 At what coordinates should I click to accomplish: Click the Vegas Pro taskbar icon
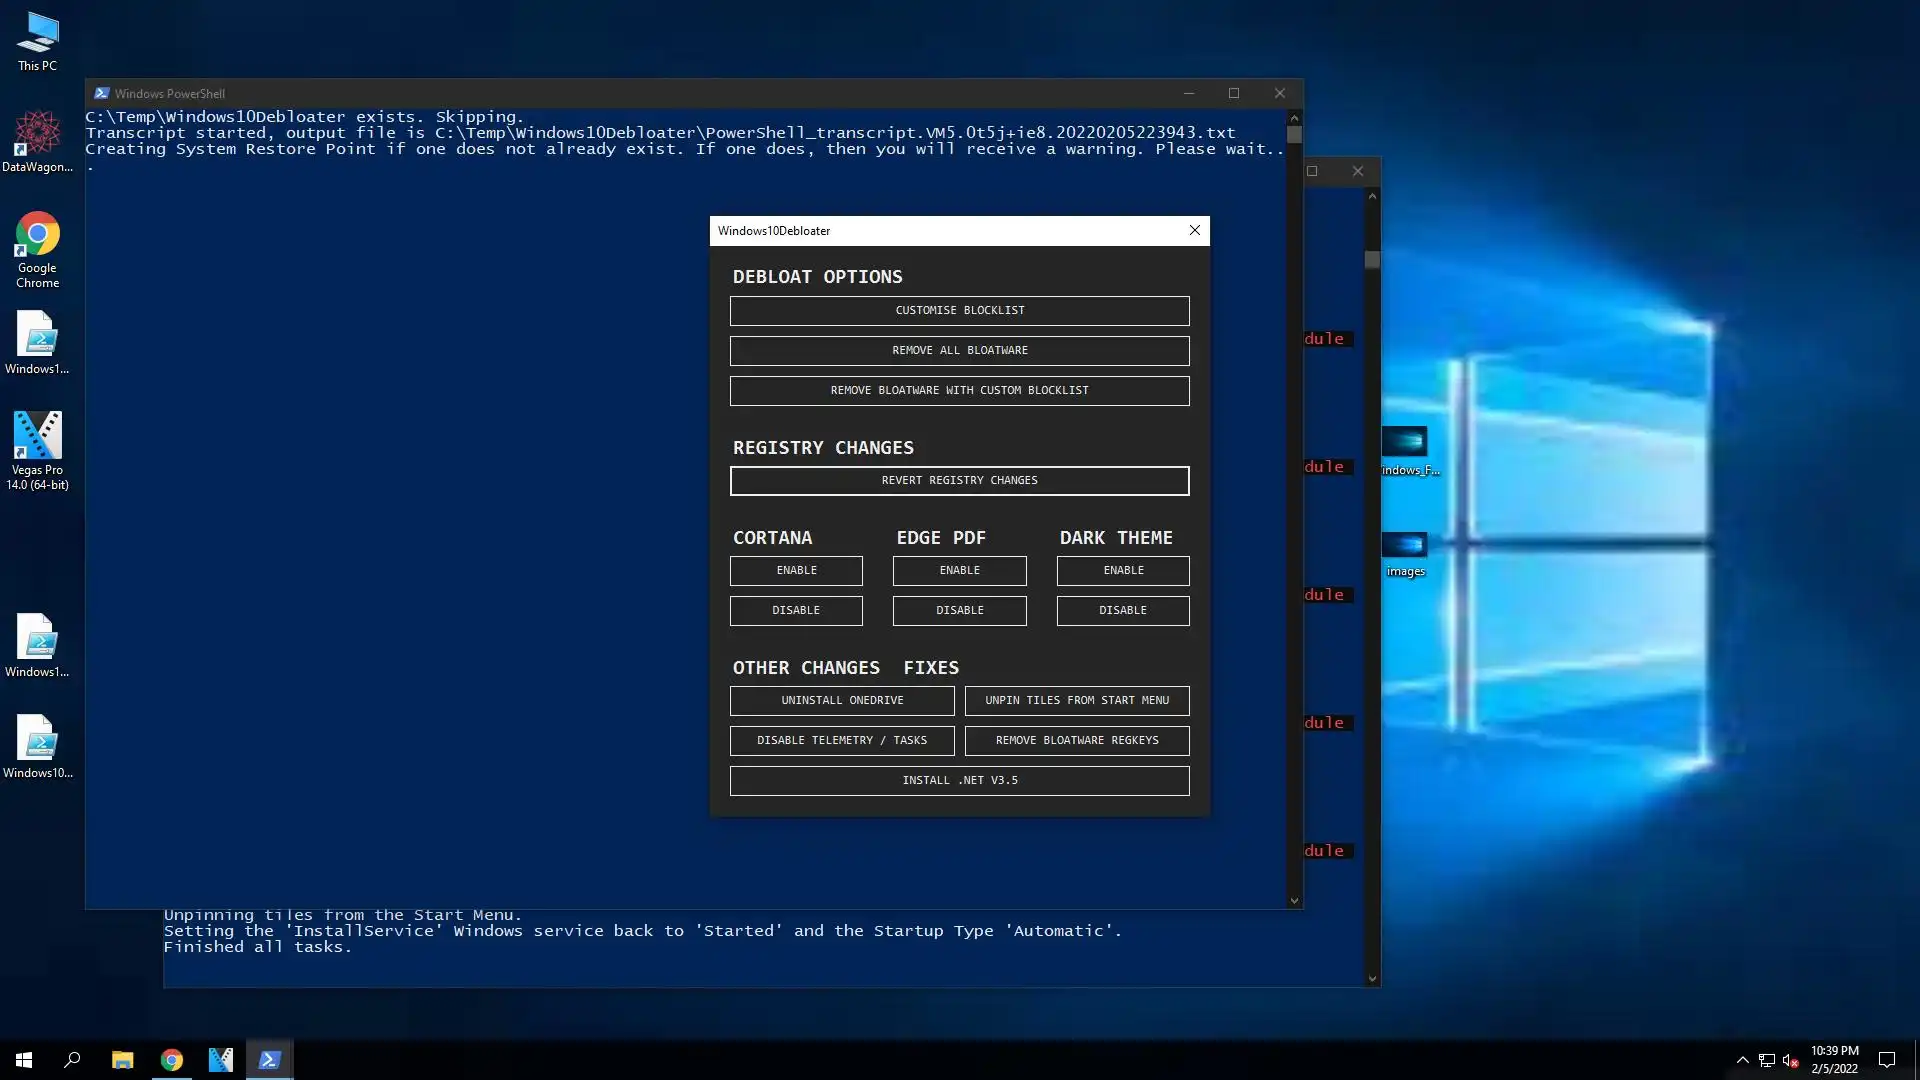point(220,1060)
